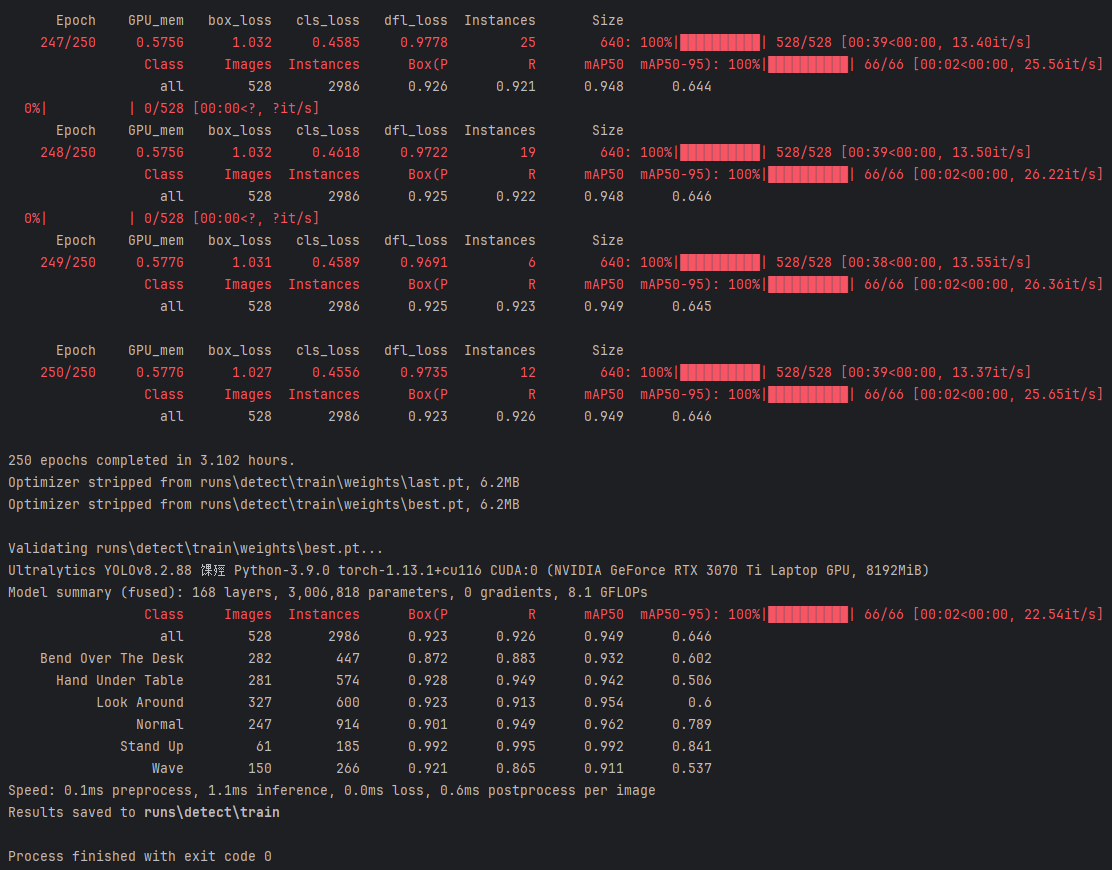The height and width of the screenshot is (870, 1112).
Task: Select cls_loss value 0.4618
Action: coord(336,152)
